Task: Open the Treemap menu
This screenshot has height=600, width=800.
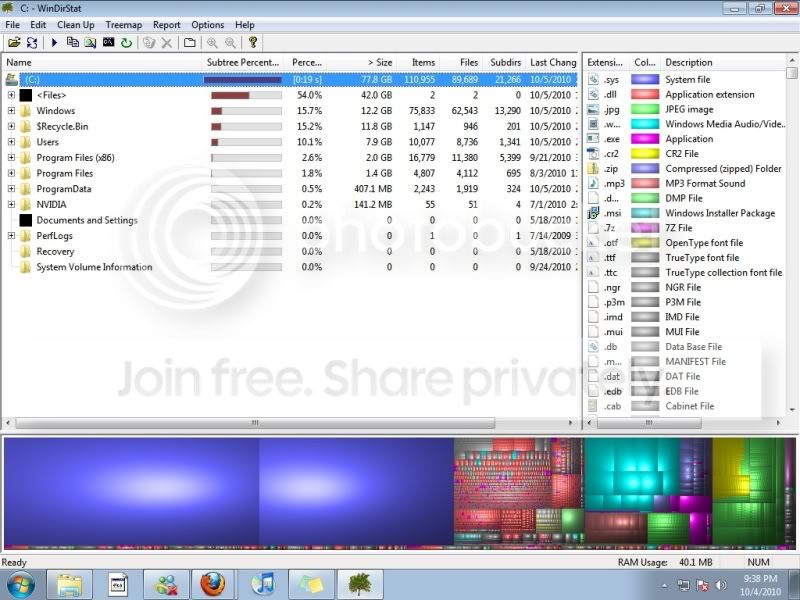Action: 123,25
